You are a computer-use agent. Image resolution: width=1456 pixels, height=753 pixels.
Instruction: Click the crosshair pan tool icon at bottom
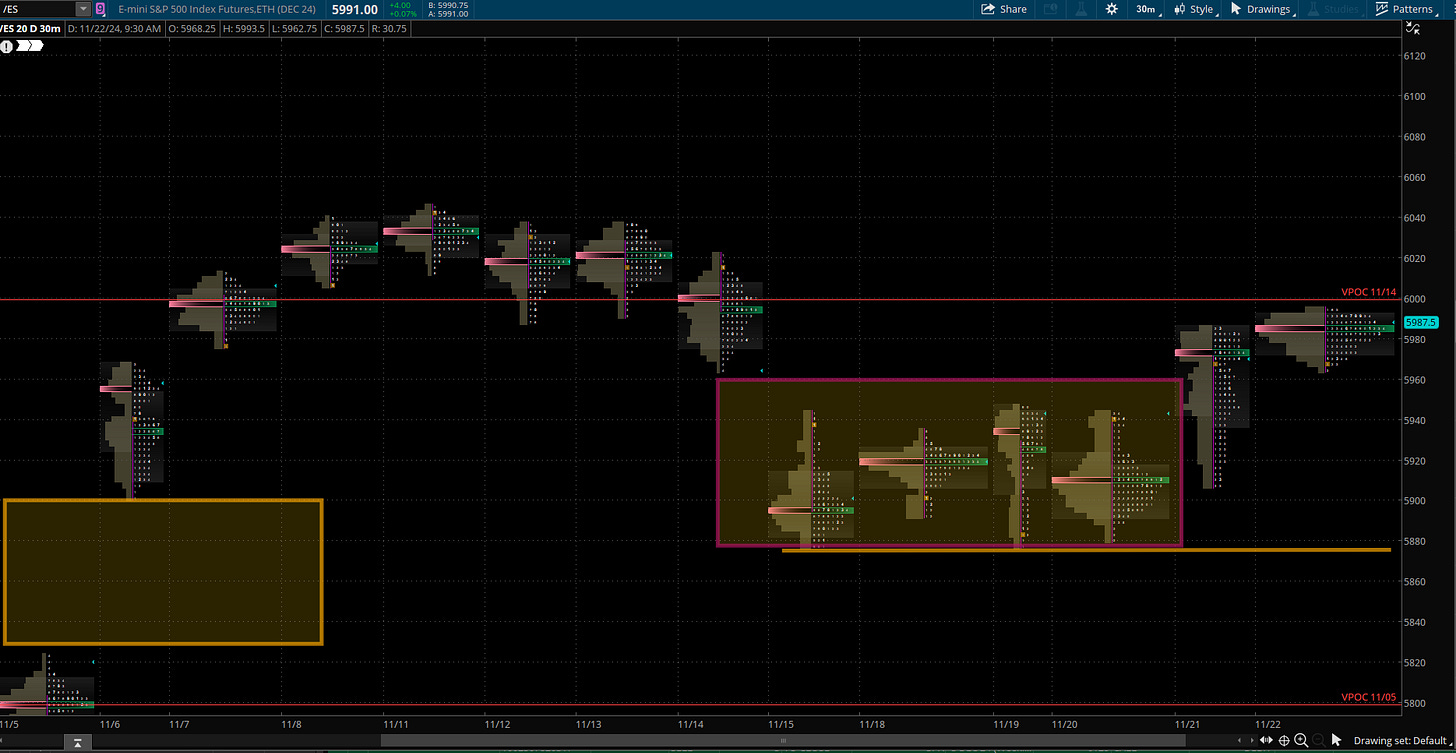pos(1285,741)
